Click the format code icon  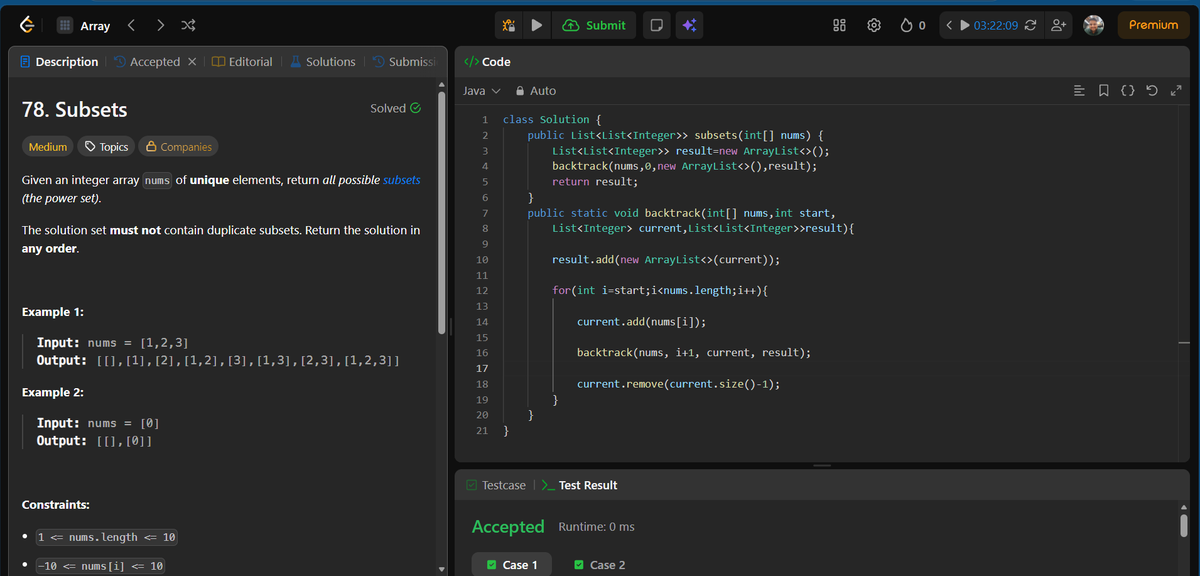point(1079,91)
